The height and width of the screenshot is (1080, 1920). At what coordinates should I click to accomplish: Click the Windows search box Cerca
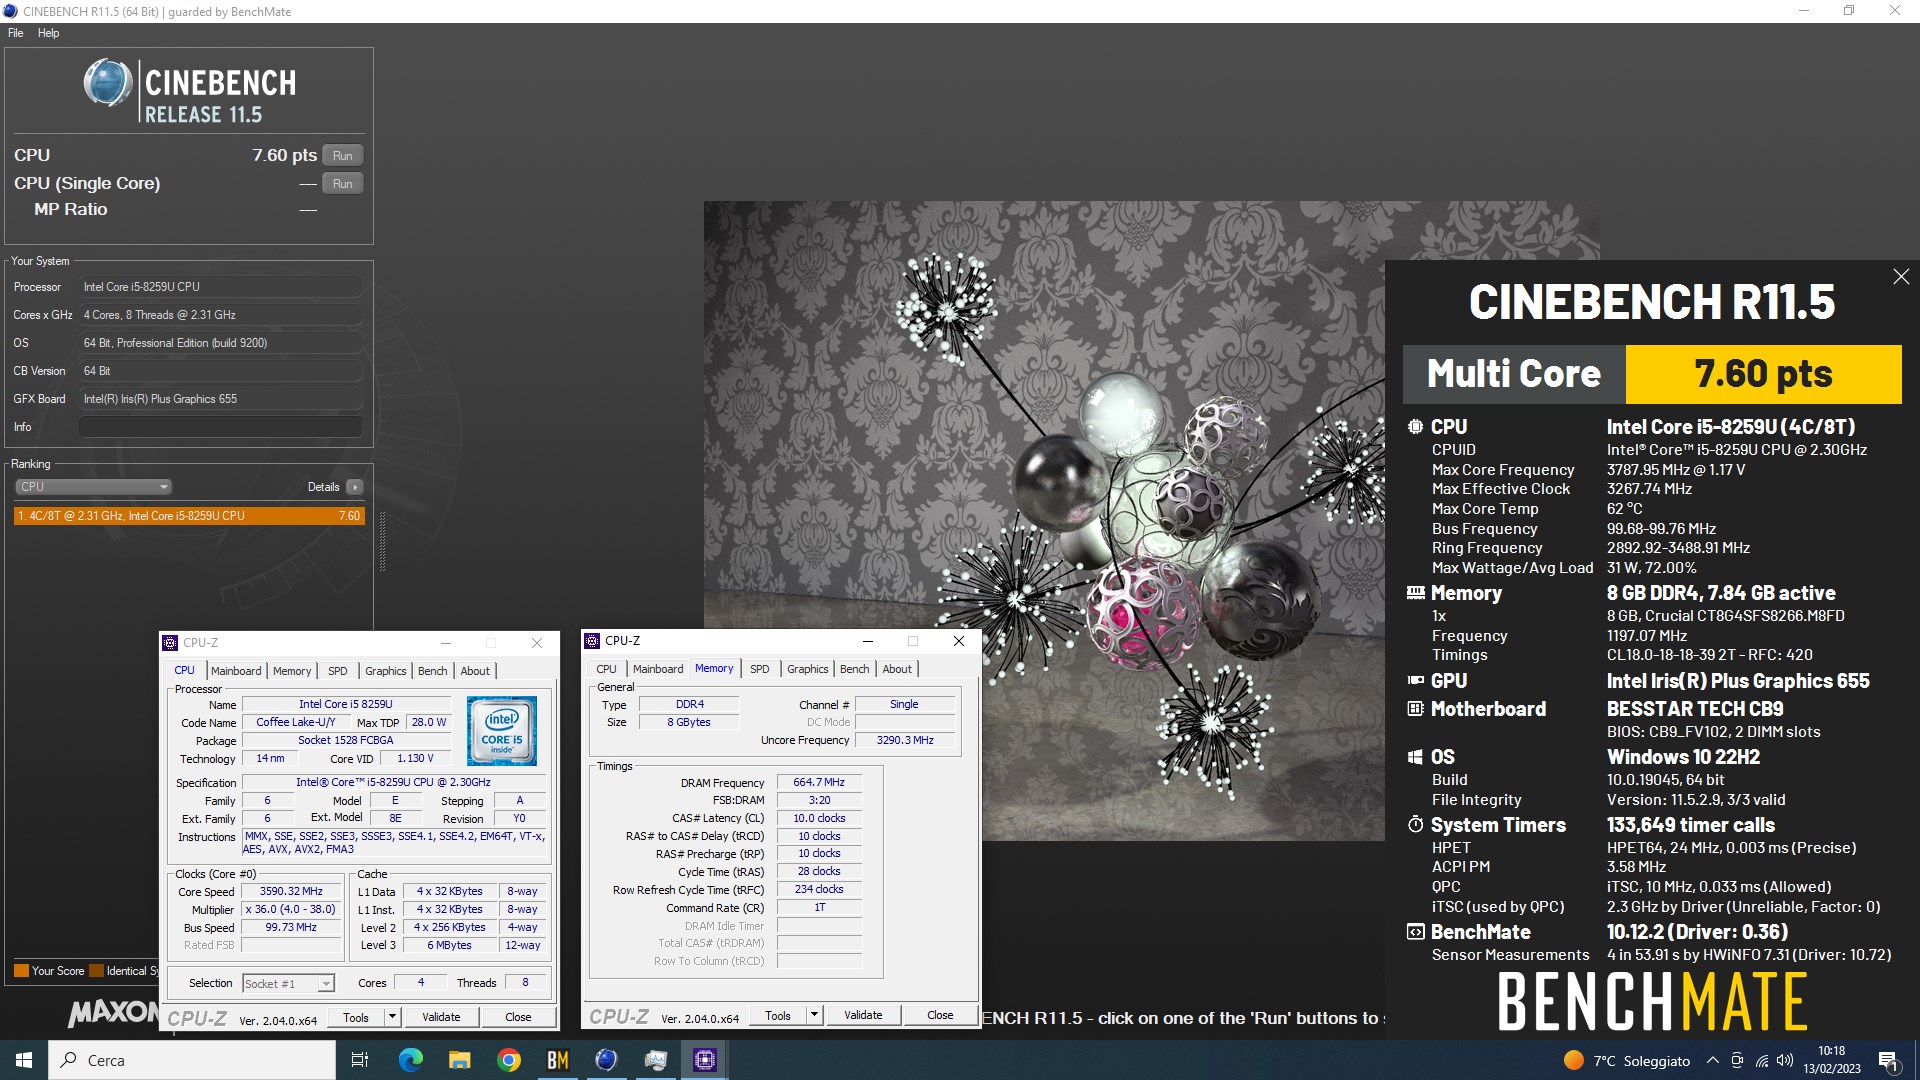pos(192,1060)
